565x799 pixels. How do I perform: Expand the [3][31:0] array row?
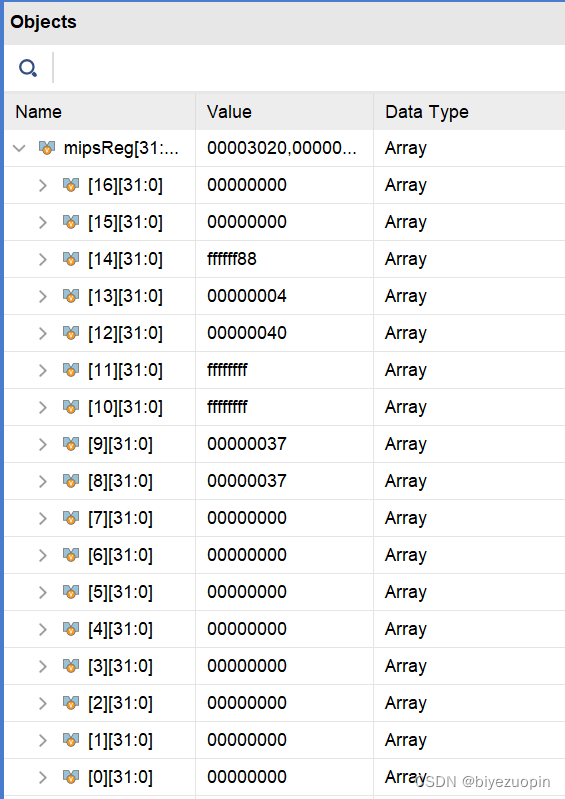click(43, 667)
